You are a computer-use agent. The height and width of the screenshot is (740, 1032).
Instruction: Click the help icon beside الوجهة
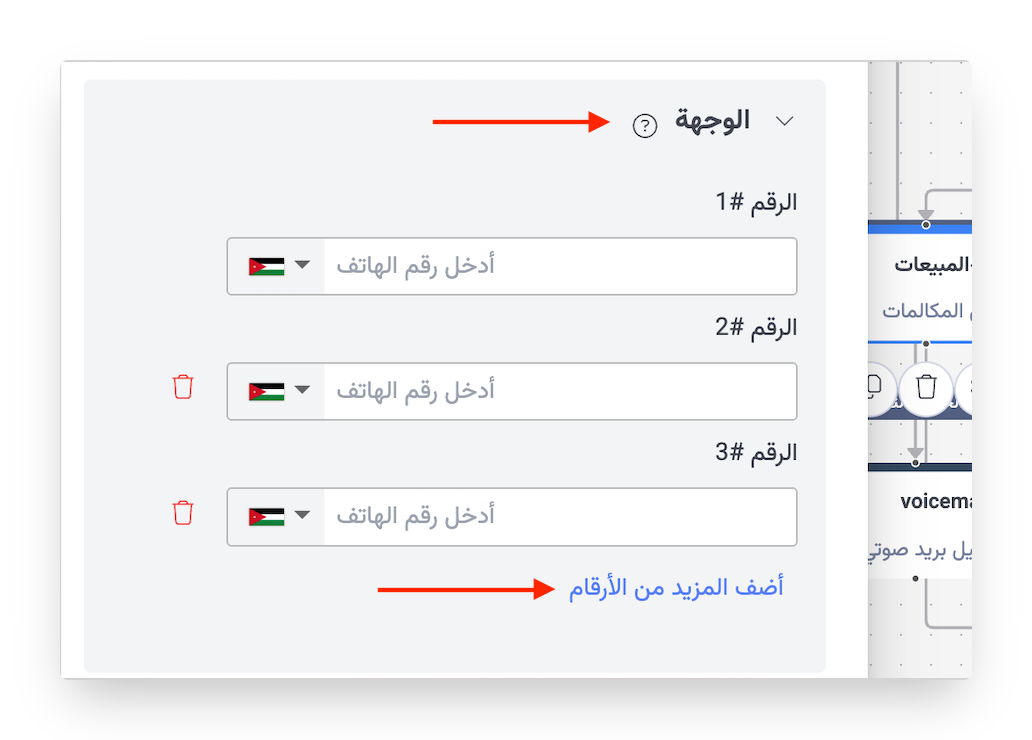pyautogui.click(x=645, y=126)
